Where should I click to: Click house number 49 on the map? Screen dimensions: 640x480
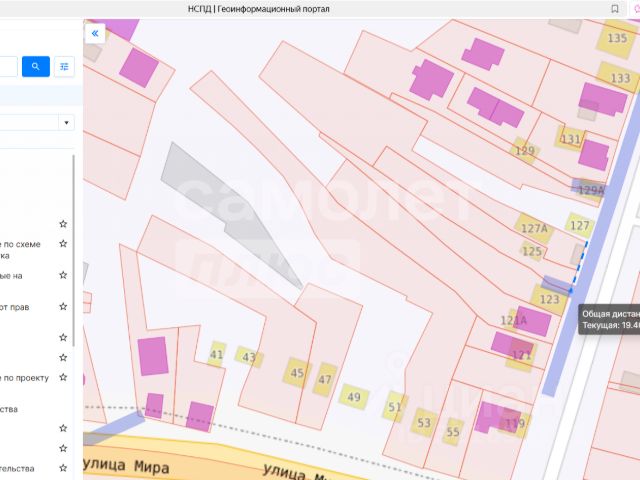pyautogui.click(x=354, y=397)
